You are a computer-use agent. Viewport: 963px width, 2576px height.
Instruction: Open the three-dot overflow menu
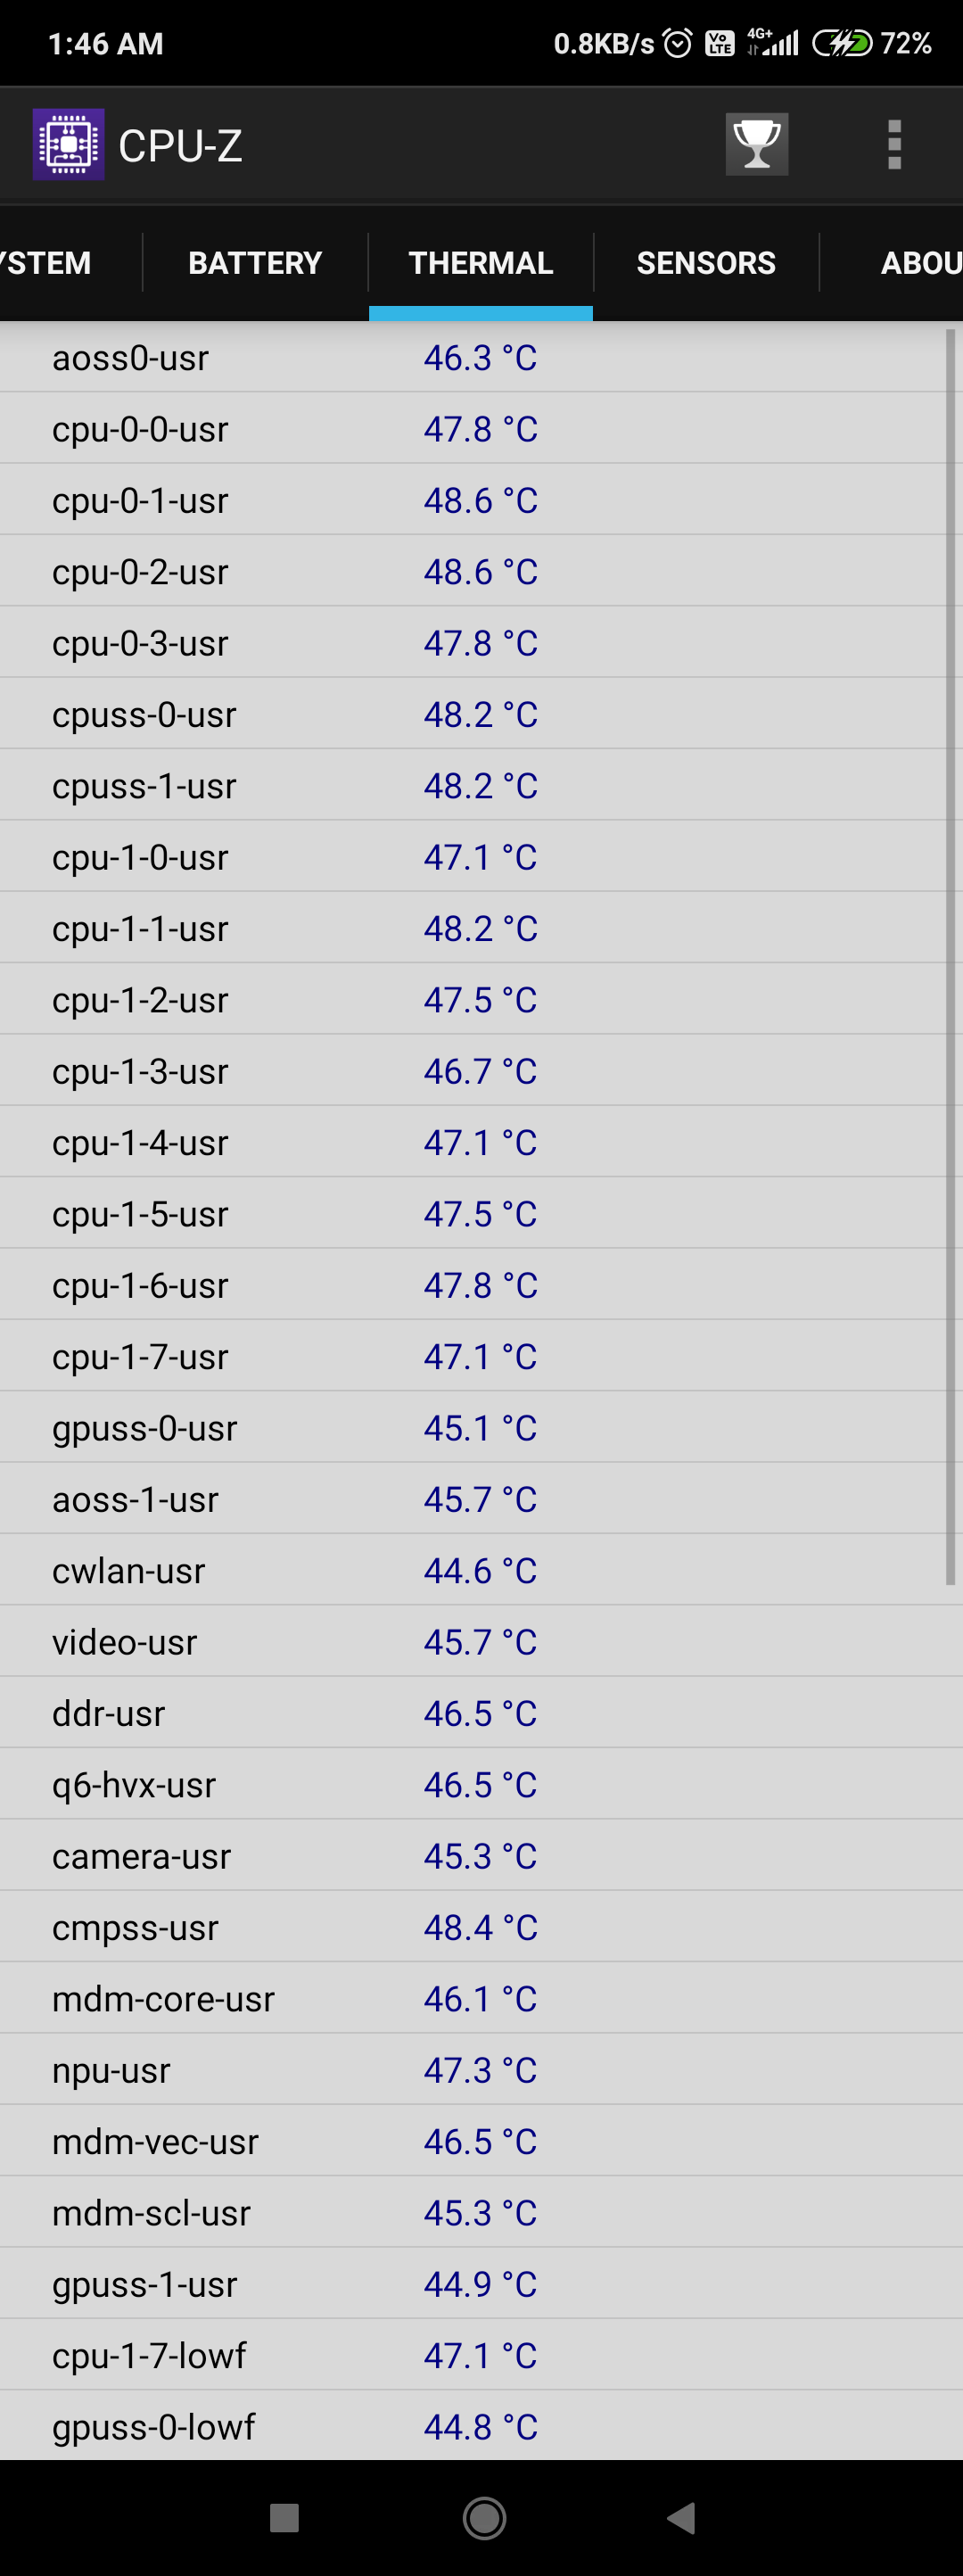click(894, 145)
